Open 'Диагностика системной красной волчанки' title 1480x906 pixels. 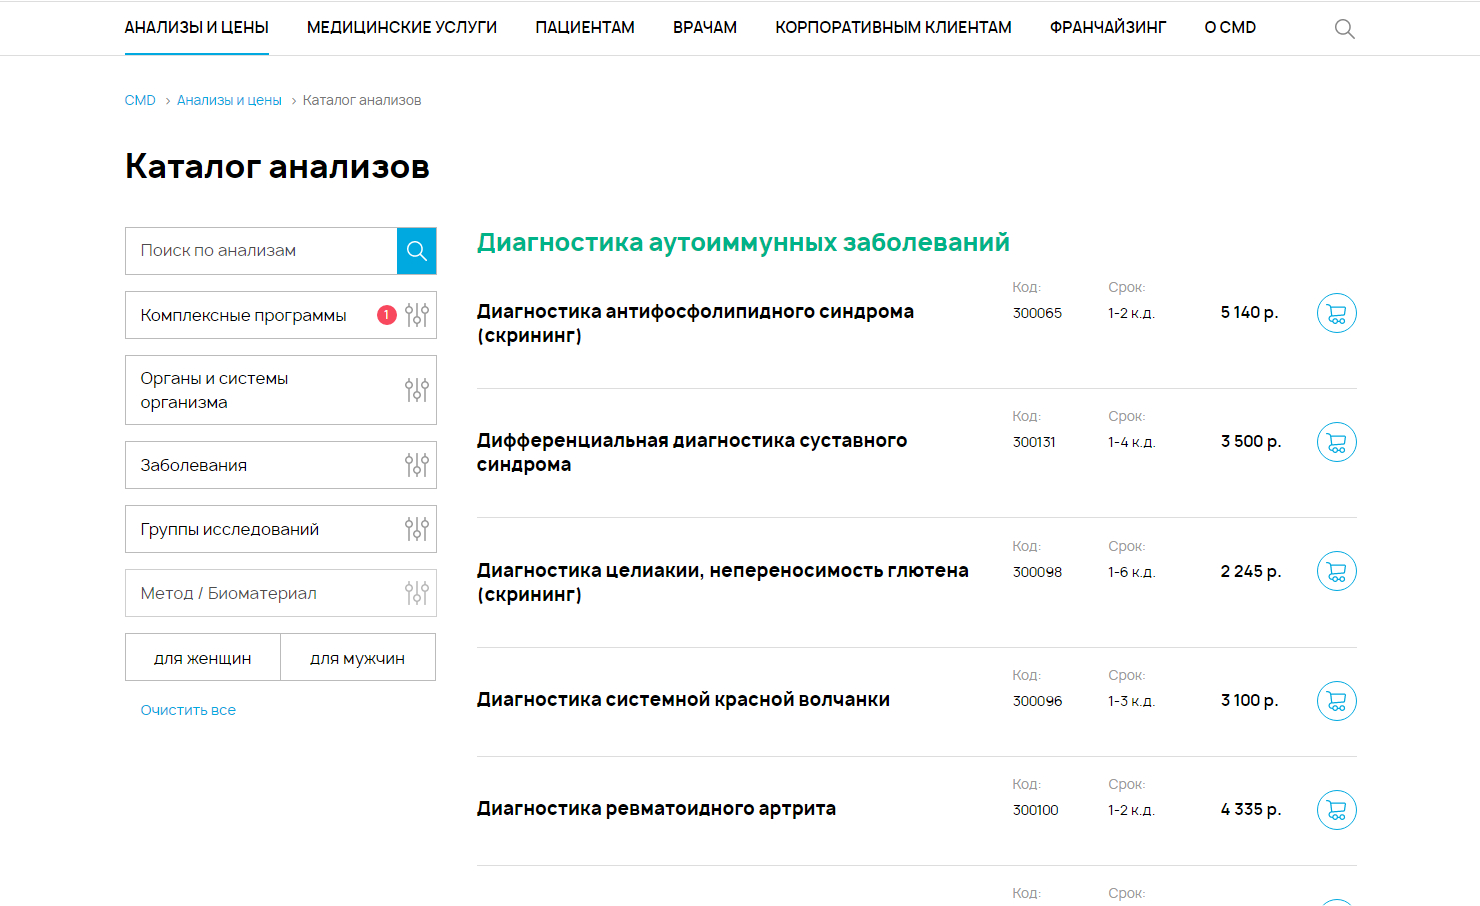click(x=683, y=700)
